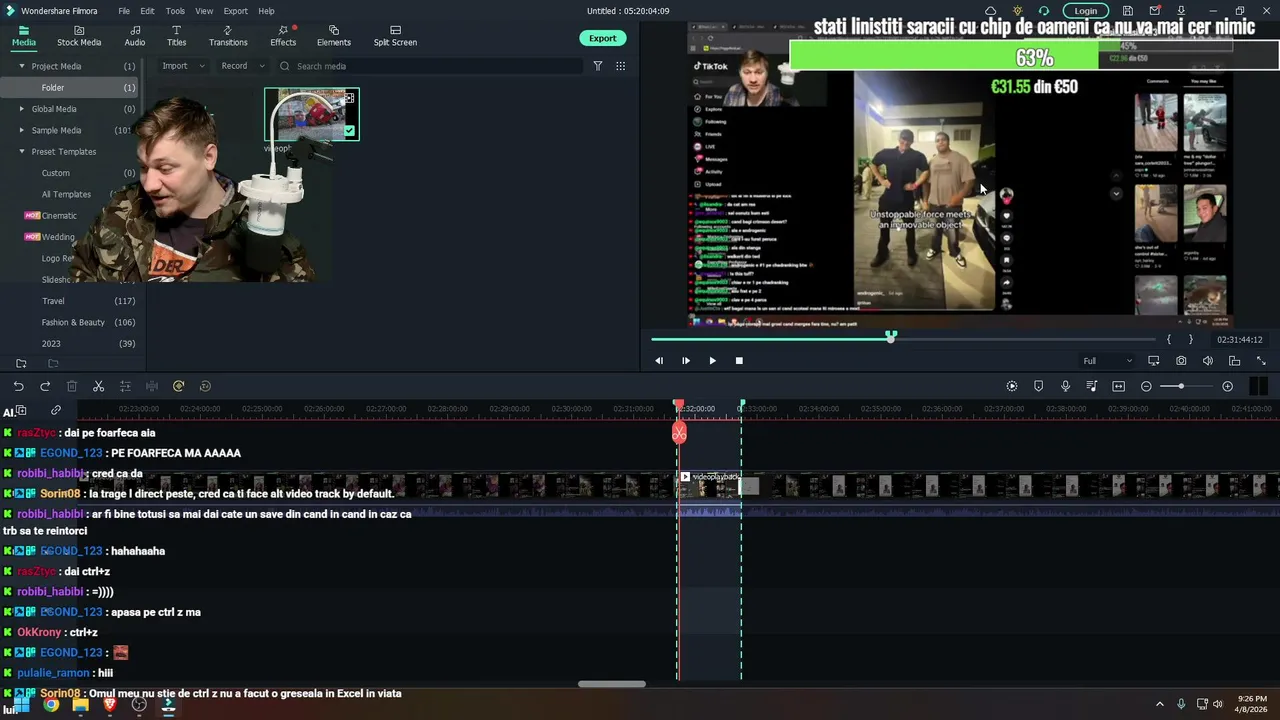
Task: Open the Help menu
Action: point(266,11)
